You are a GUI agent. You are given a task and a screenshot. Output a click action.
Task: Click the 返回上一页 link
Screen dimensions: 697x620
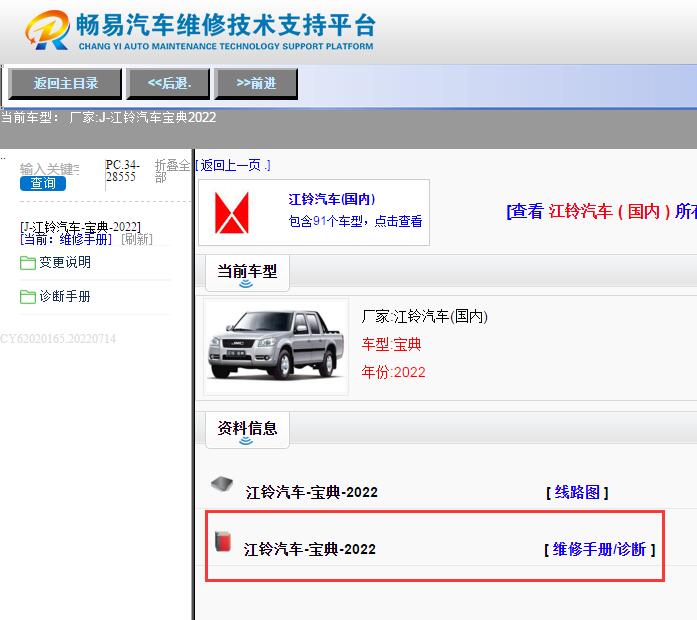pyautogui.click(x=232, y=165)
